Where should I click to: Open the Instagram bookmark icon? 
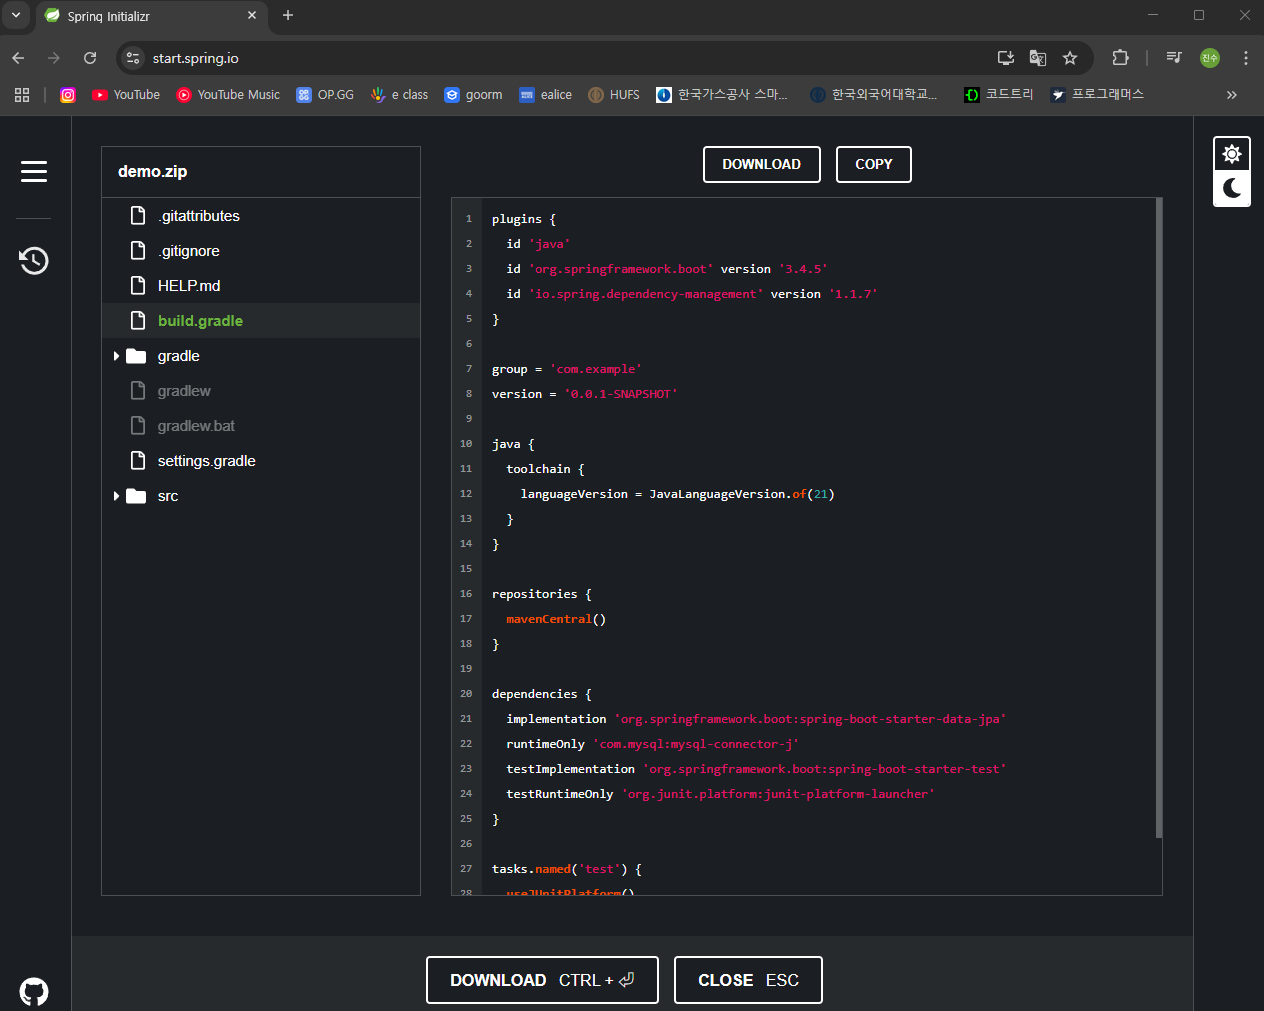pos(68,95)
